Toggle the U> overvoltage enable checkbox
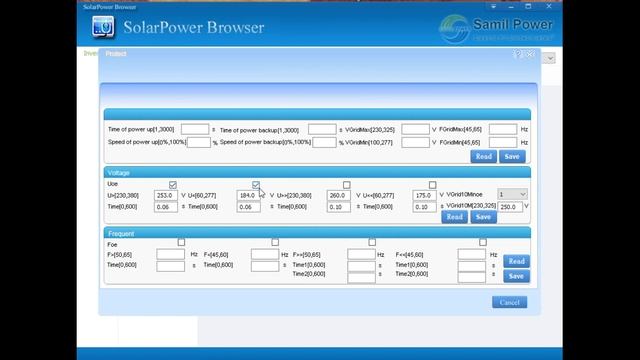This screenshot has height=360, width=640. tap(173, 185)
